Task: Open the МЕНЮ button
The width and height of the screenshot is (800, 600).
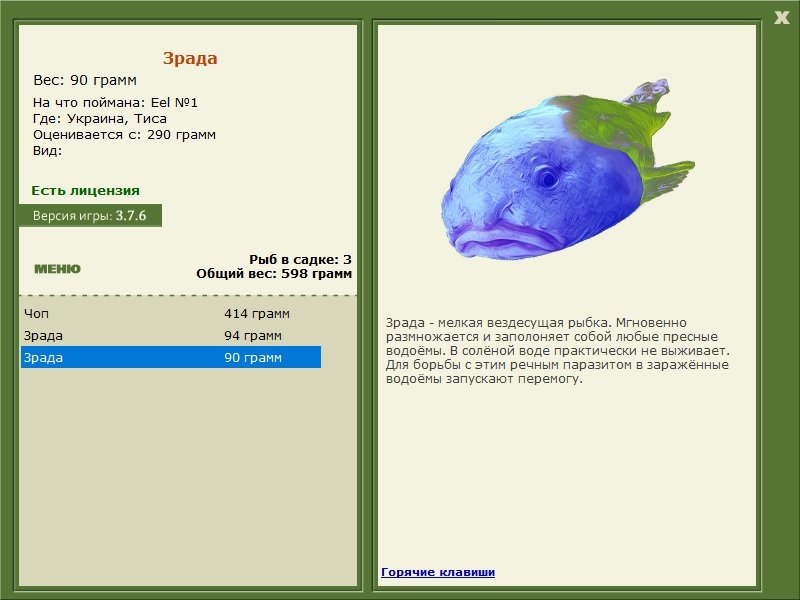Action: (x=57, y=269)
